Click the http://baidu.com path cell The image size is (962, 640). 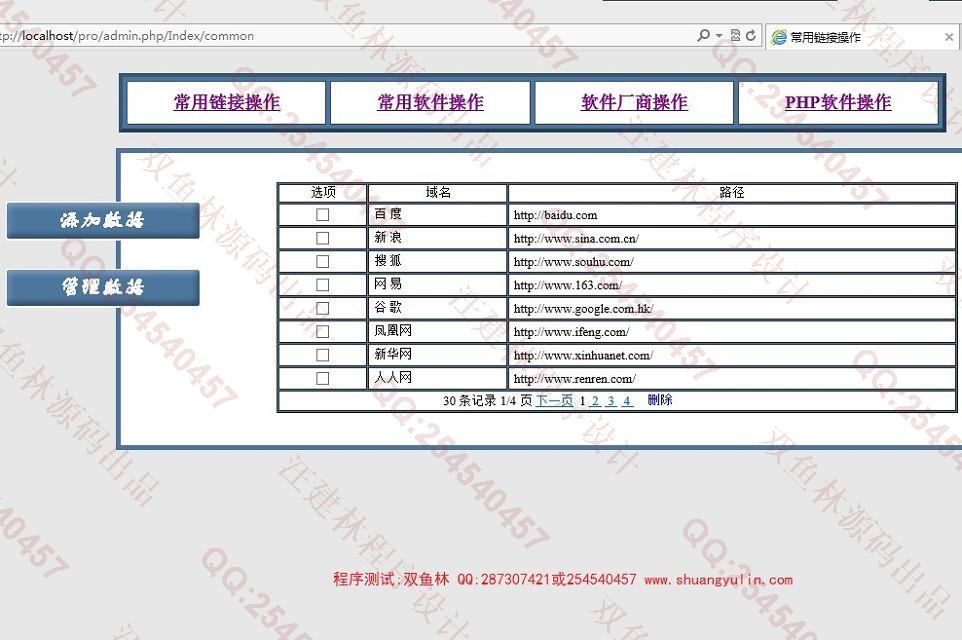732,215
